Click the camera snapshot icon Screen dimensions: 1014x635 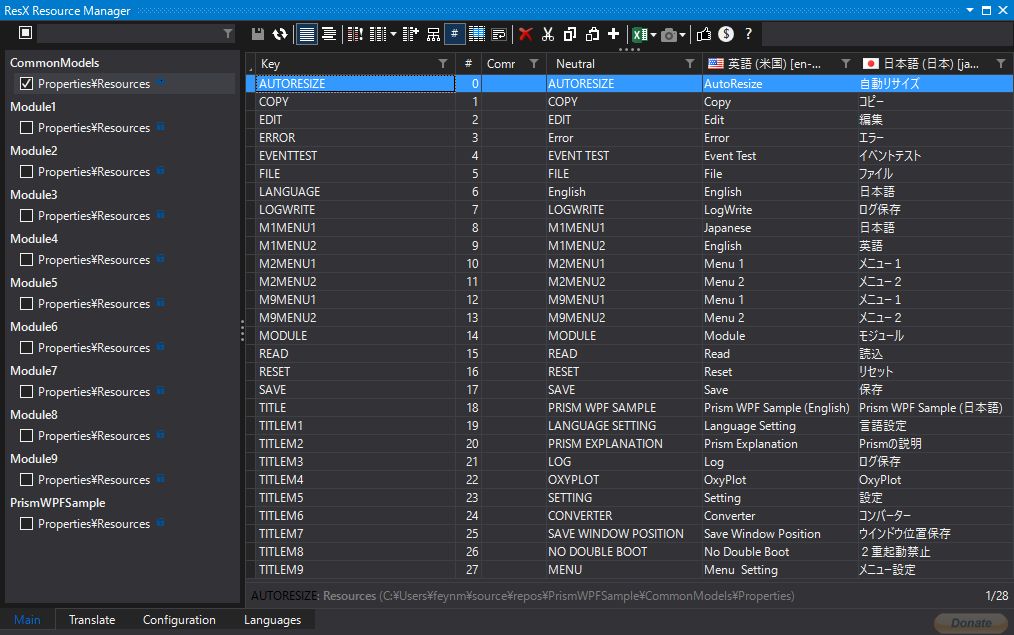point(669,34)
